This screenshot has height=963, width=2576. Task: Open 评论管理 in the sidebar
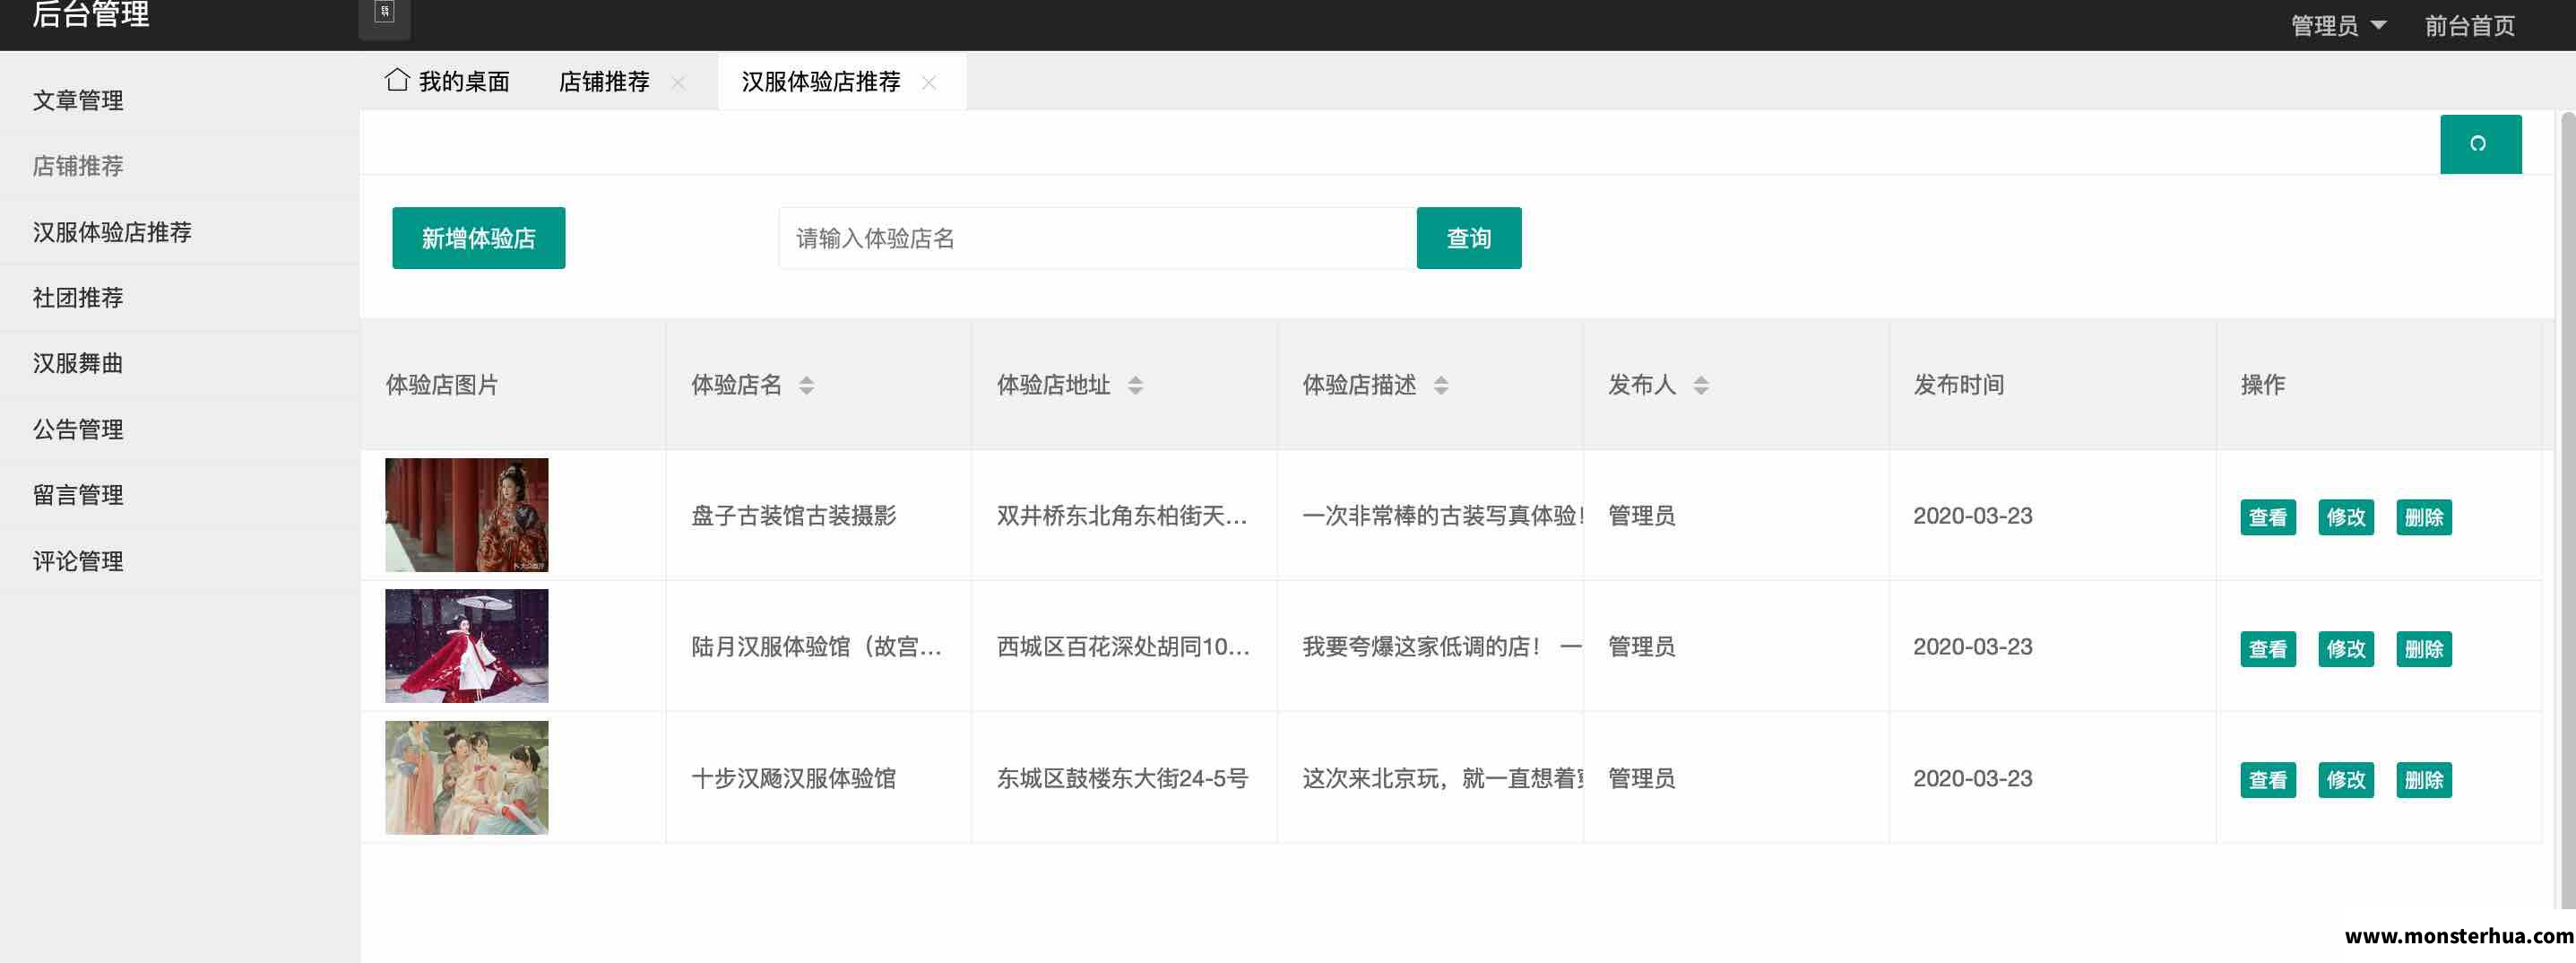point(180,561)
